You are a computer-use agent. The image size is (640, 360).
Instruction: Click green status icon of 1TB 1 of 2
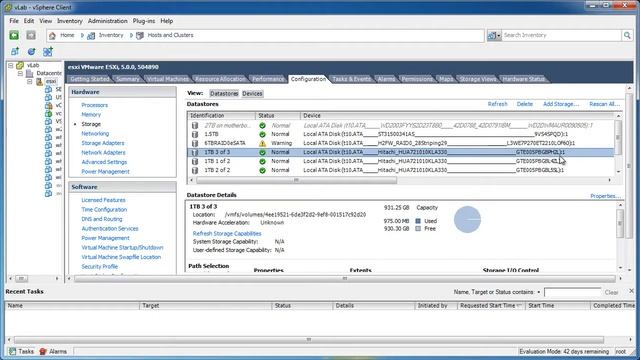[262, 161]
